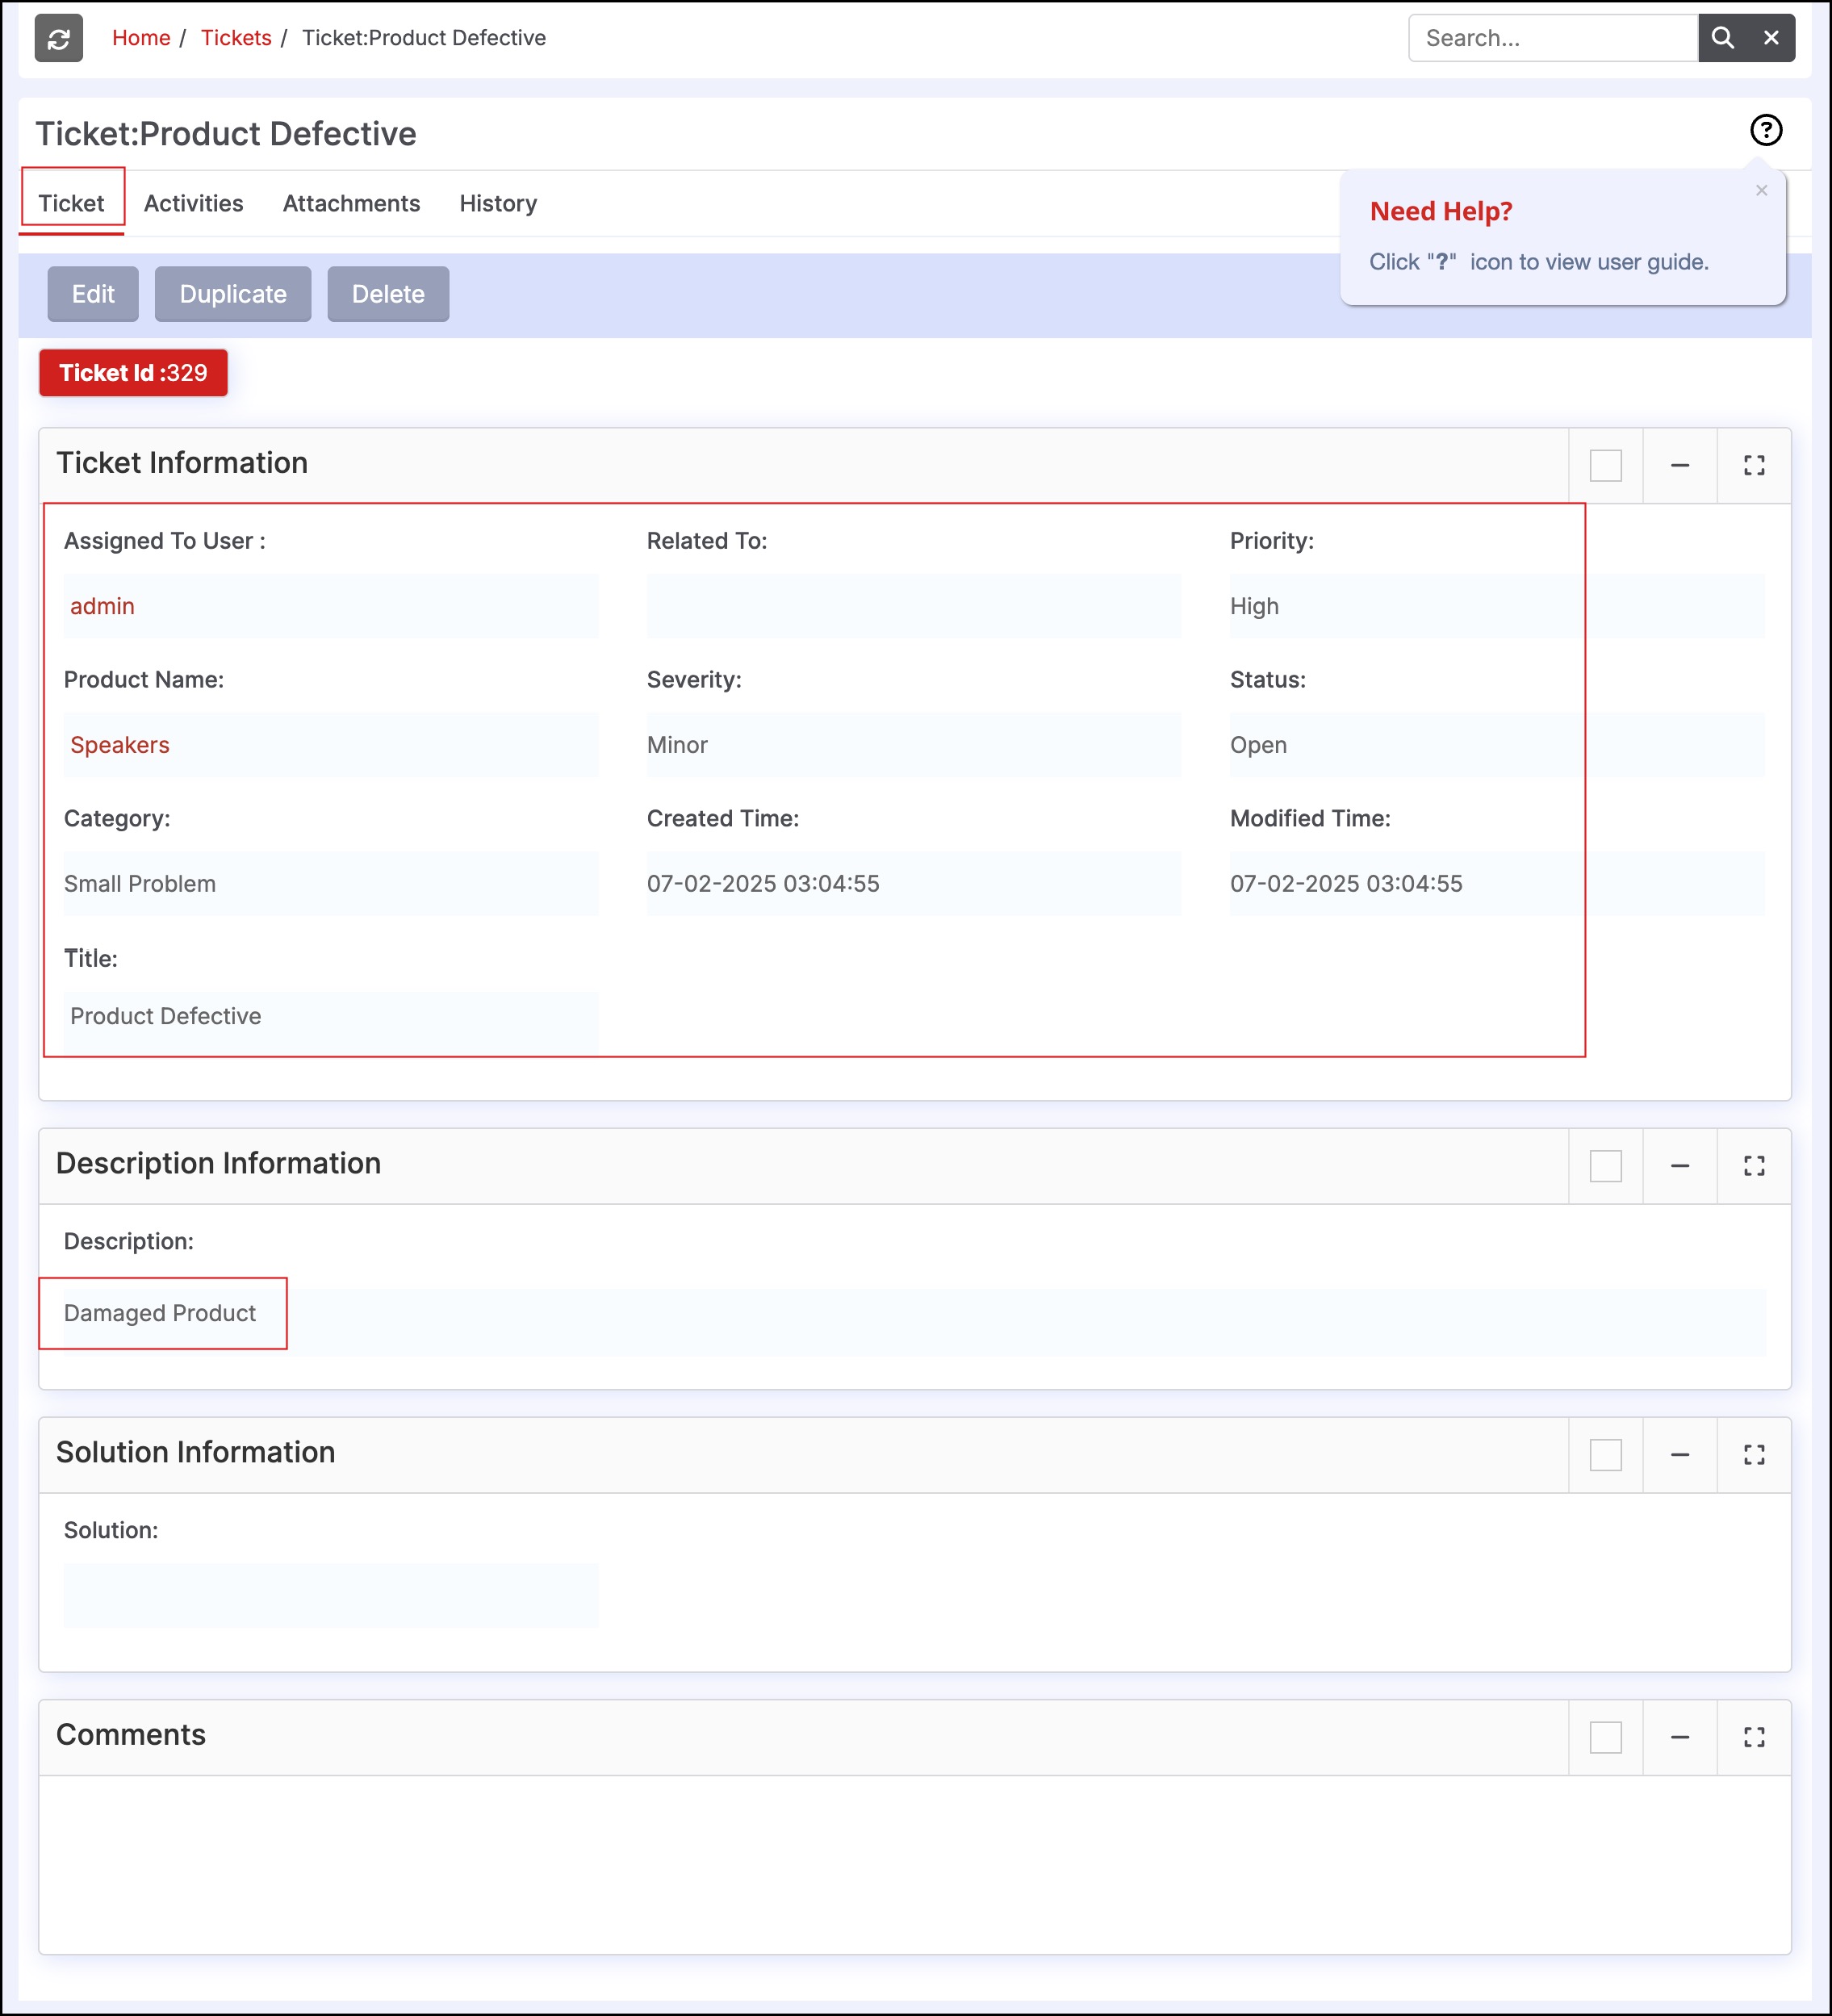Click the Category value Small Problem
The image size is (1832, 2016).
point(140,884)
